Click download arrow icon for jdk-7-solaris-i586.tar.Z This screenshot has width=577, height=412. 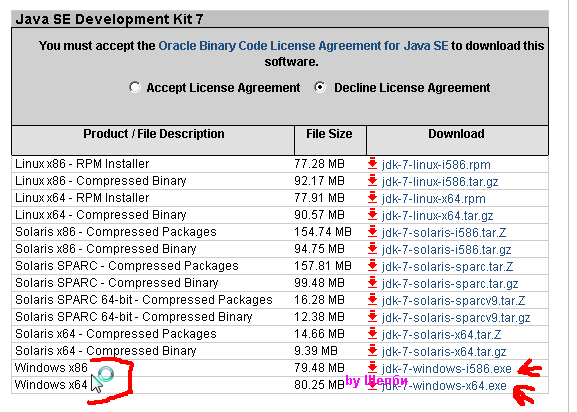[x=372, y=232]
